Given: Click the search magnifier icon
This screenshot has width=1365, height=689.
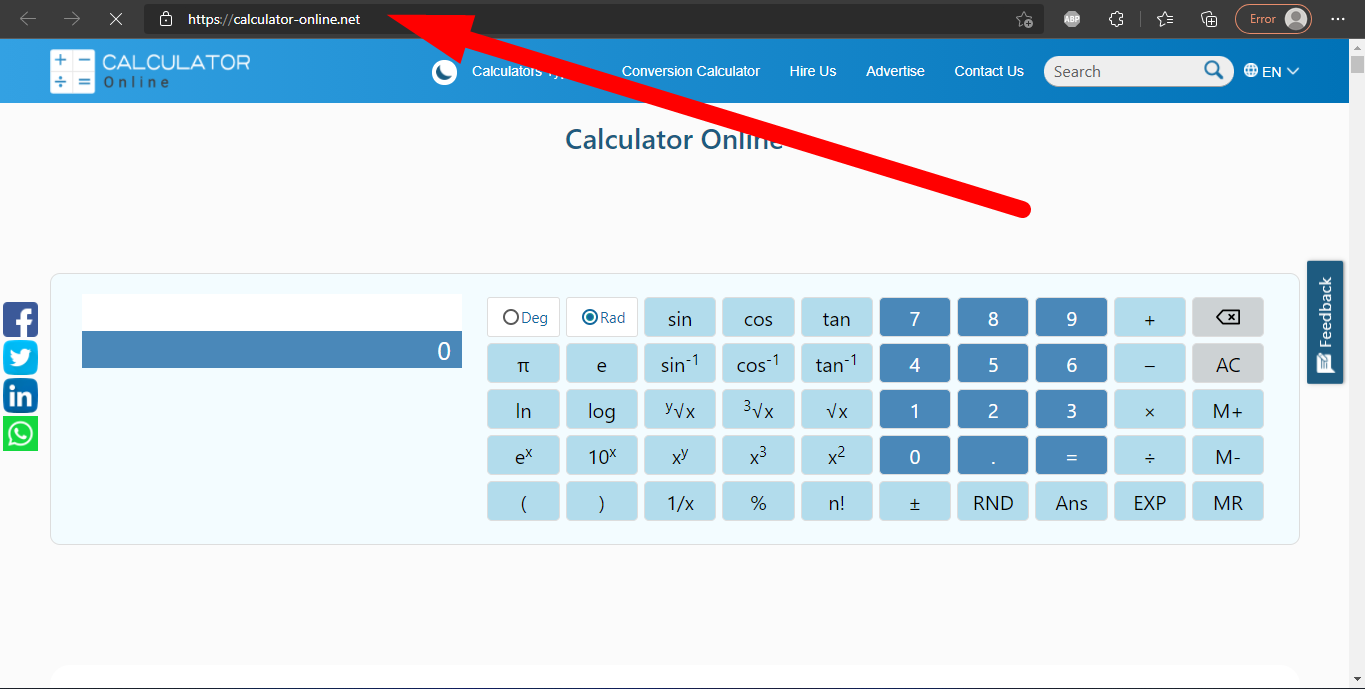Looking at the screenshot, I should point(1213,70).
